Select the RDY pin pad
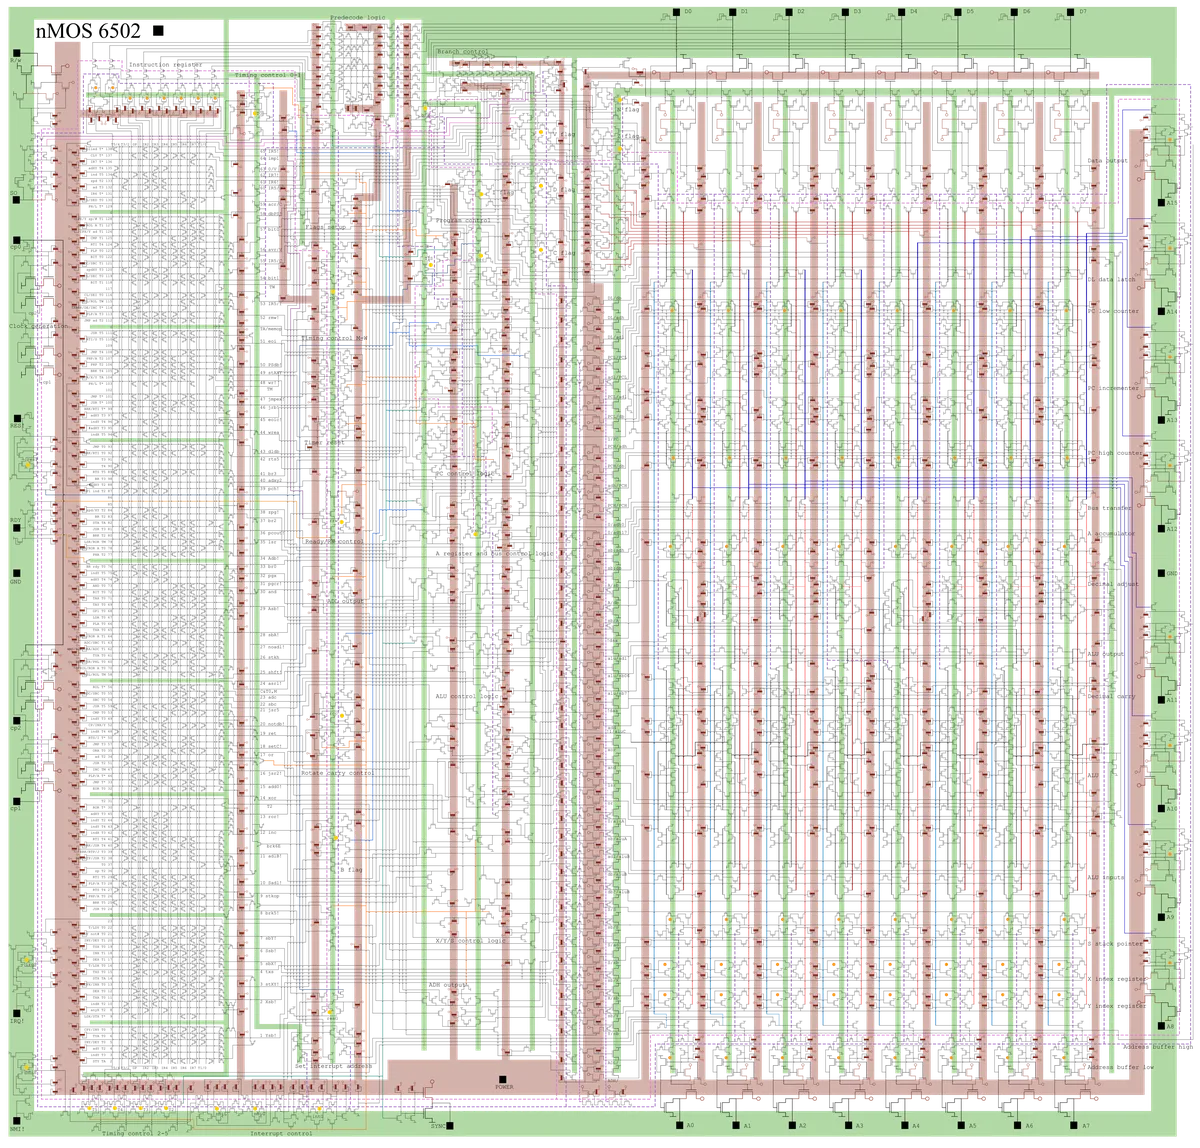 pos(15,527)
